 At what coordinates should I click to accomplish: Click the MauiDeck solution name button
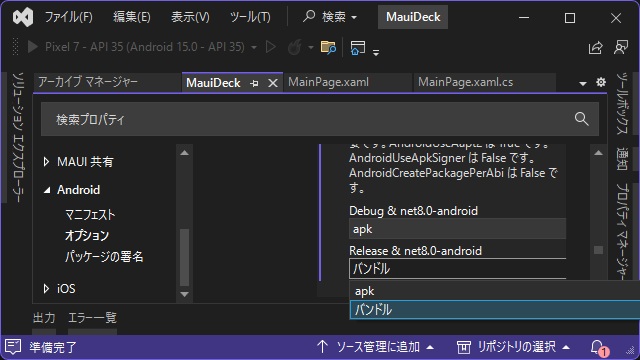(413, 17)
